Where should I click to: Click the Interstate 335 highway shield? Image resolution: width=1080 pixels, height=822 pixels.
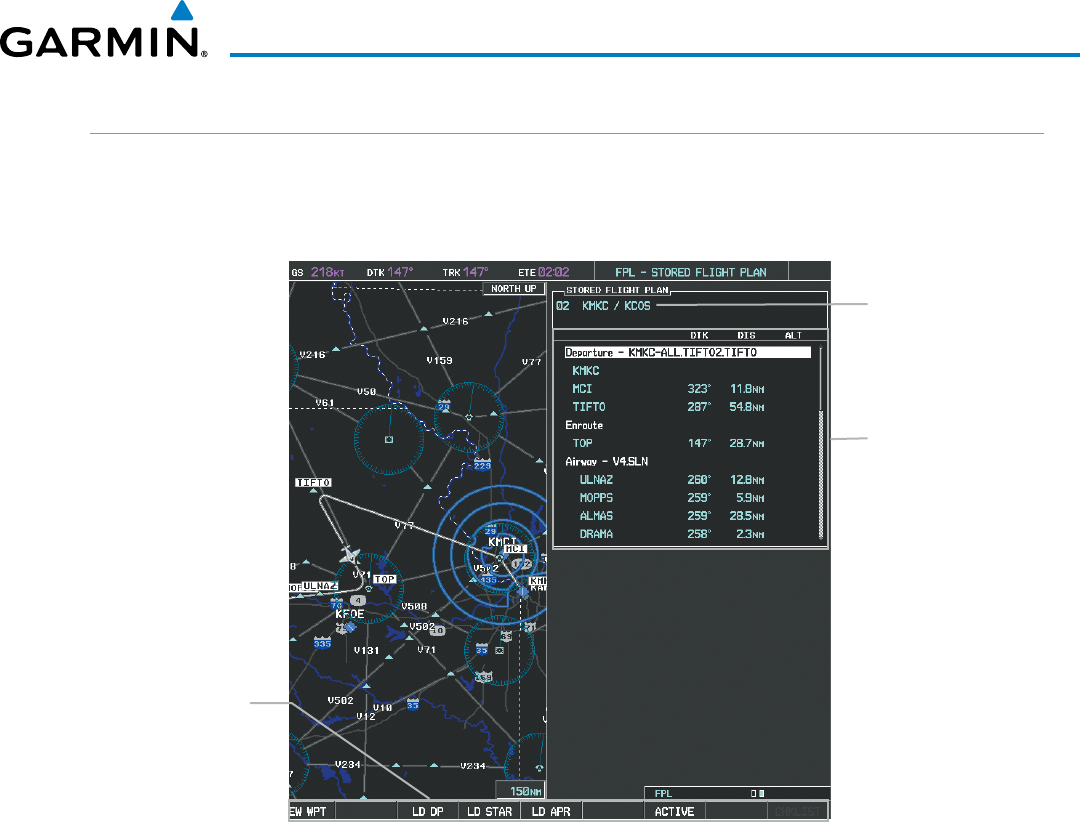click(322, 642)
